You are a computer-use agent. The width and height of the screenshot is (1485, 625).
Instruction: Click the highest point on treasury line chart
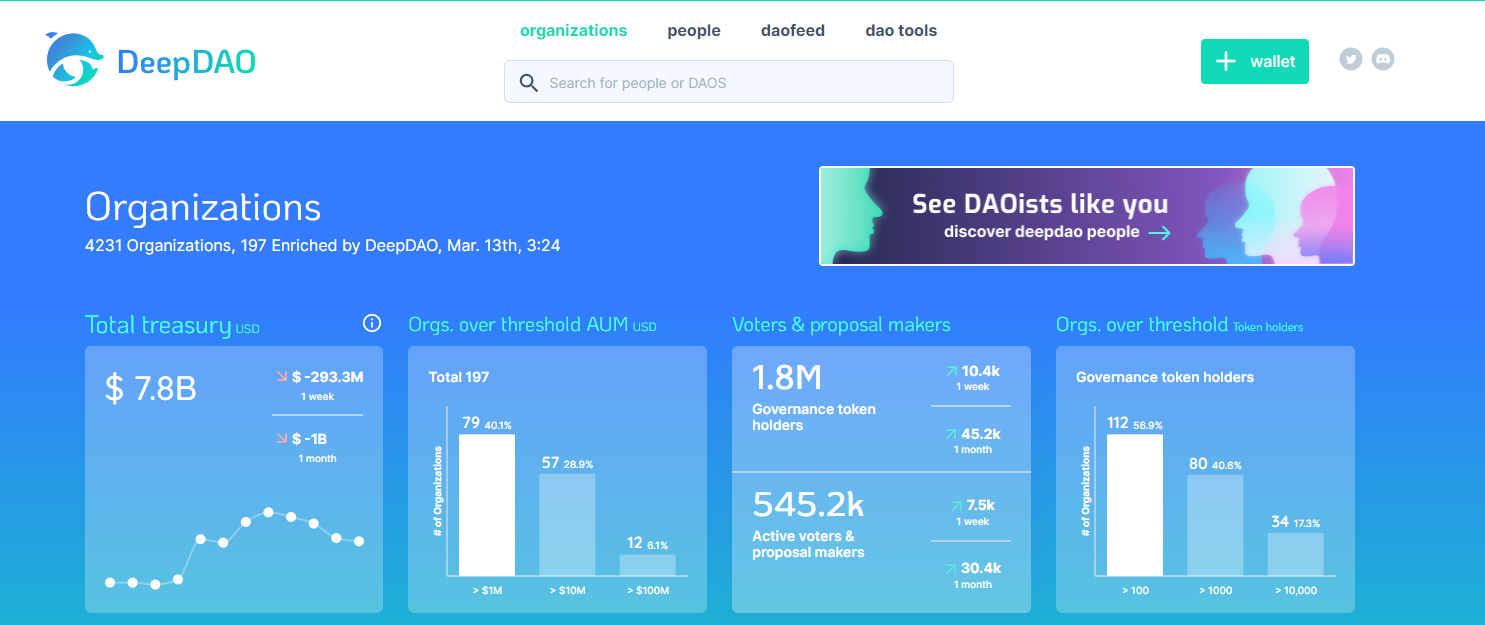point(268,512)
